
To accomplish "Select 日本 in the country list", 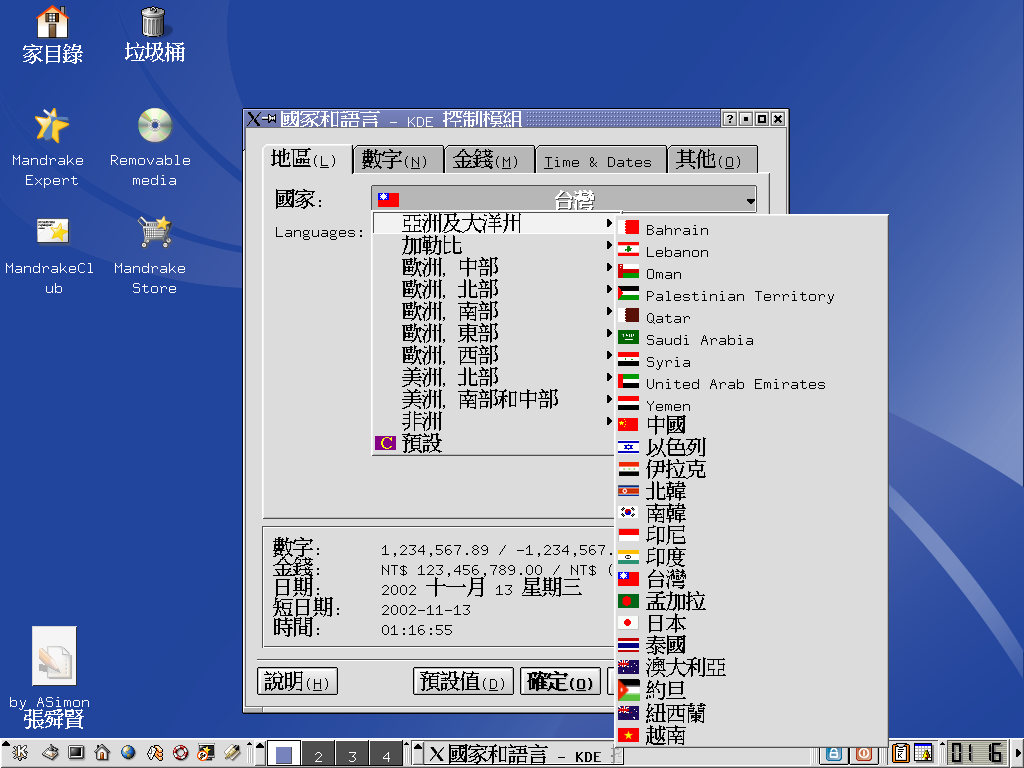I will click(x=751, y=623).
